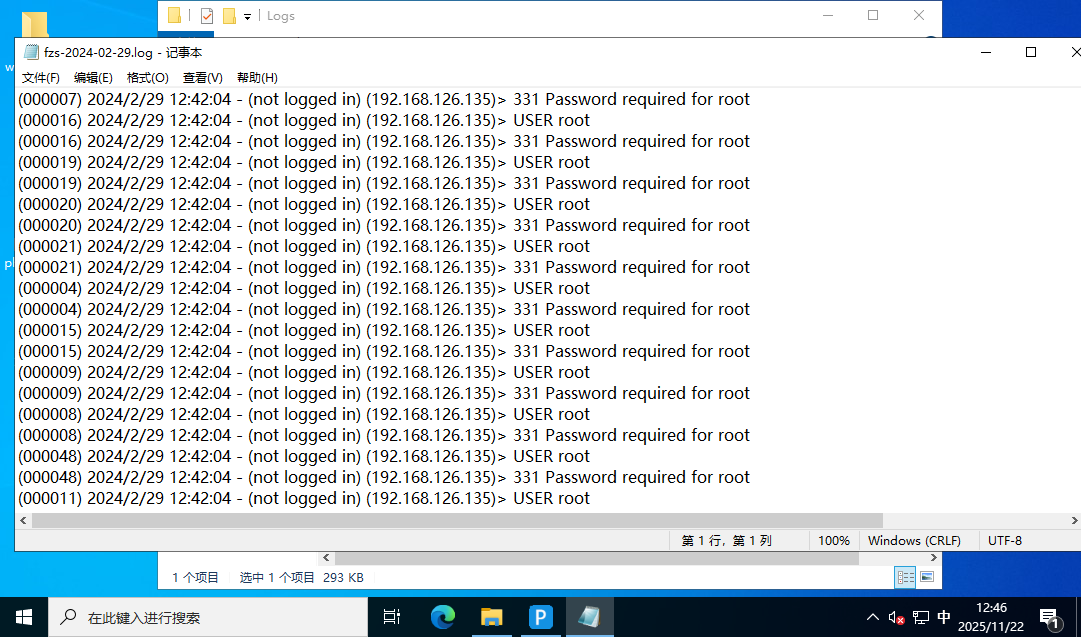Click line (000004) USER root

[x=304, y=288]
